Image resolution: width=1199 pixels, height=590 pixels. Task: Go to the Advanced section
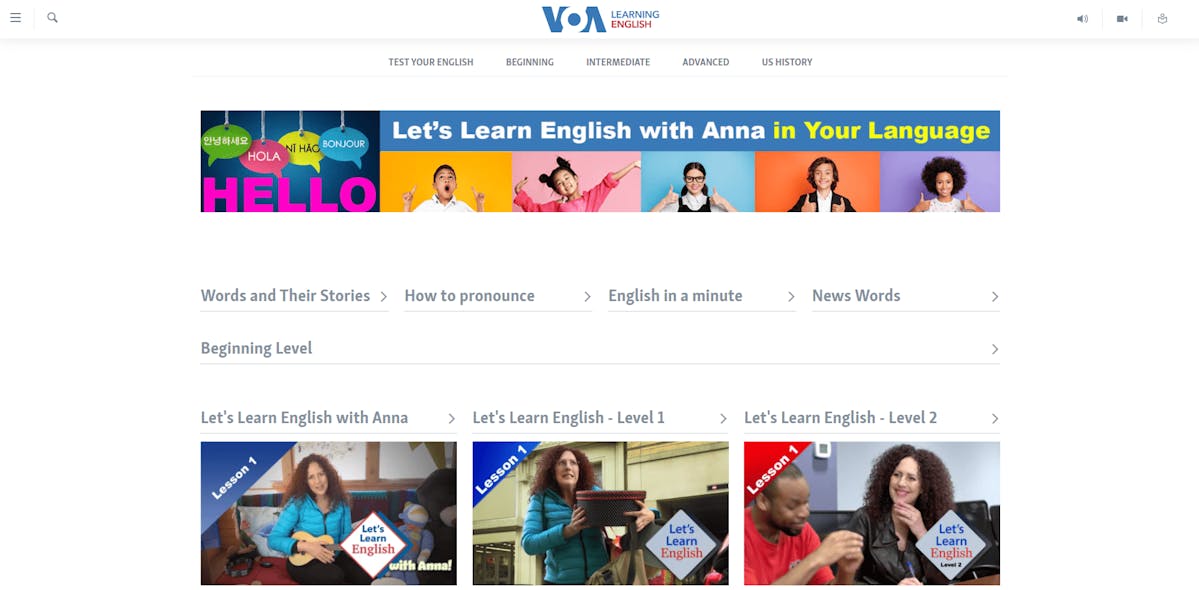click(x=706, y=63)
